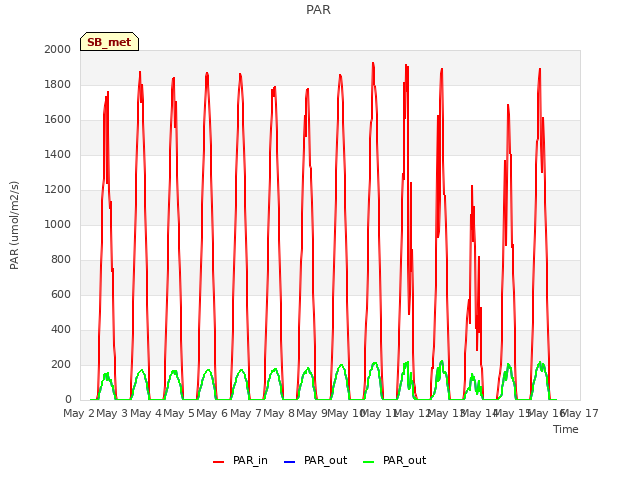The height and width of the screenshot is (480, 640).
Task: Click the SB_met annotation box
Action: tap(109, 42)
